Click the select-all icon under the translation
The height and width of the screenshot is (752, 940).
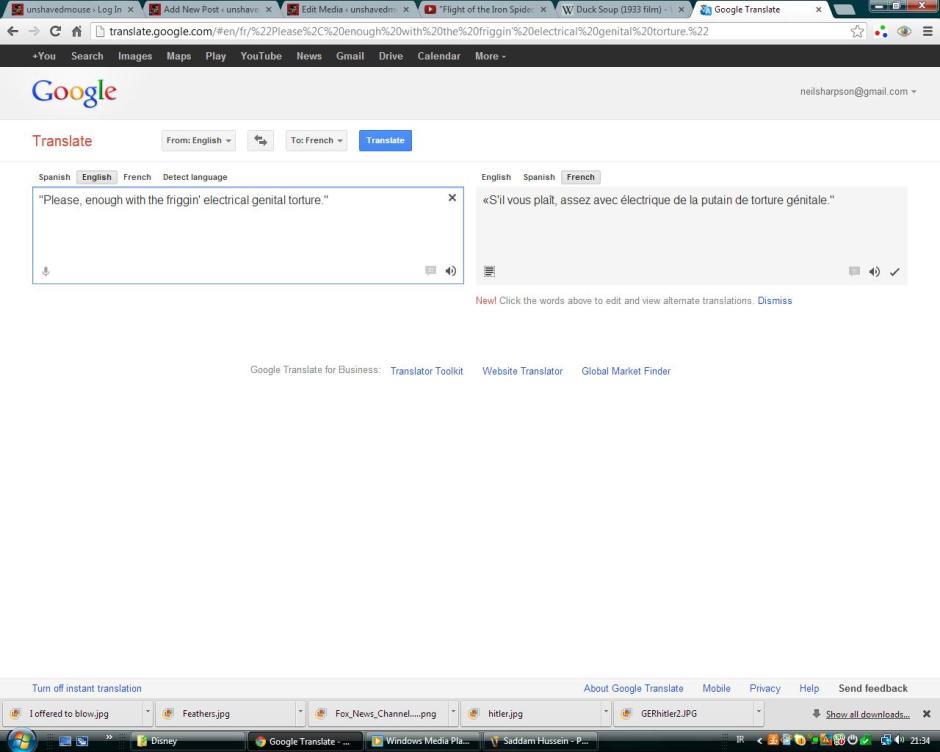(x=490, y=271)
